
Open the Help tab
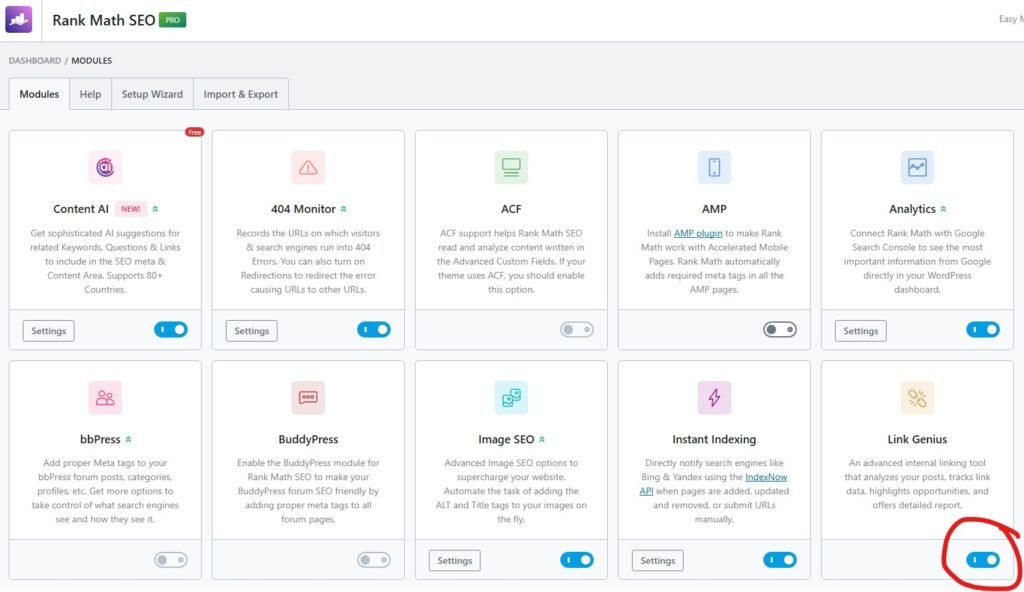pyautogui.click(x=90, y=94)
